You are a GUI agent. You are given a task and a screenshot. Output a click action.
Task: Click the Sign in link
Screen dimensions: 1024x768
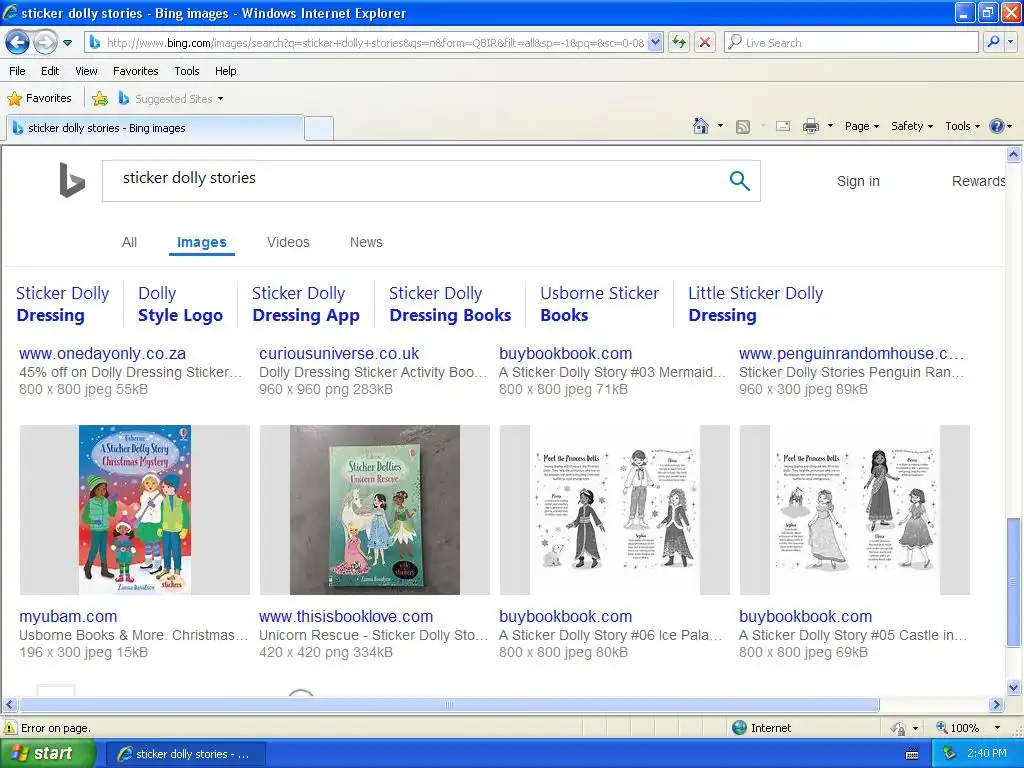858,181
